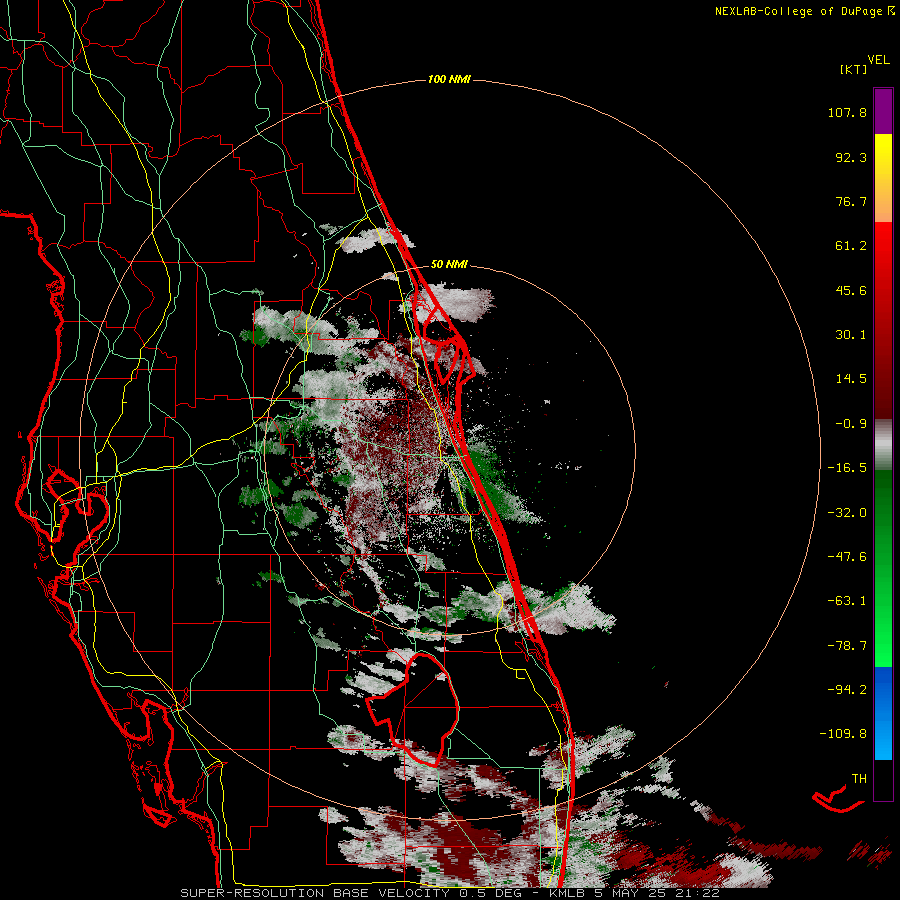Click the 100 NMI range ring label
The width and height of the screenshot is (900, 900).
coord(449,79)
